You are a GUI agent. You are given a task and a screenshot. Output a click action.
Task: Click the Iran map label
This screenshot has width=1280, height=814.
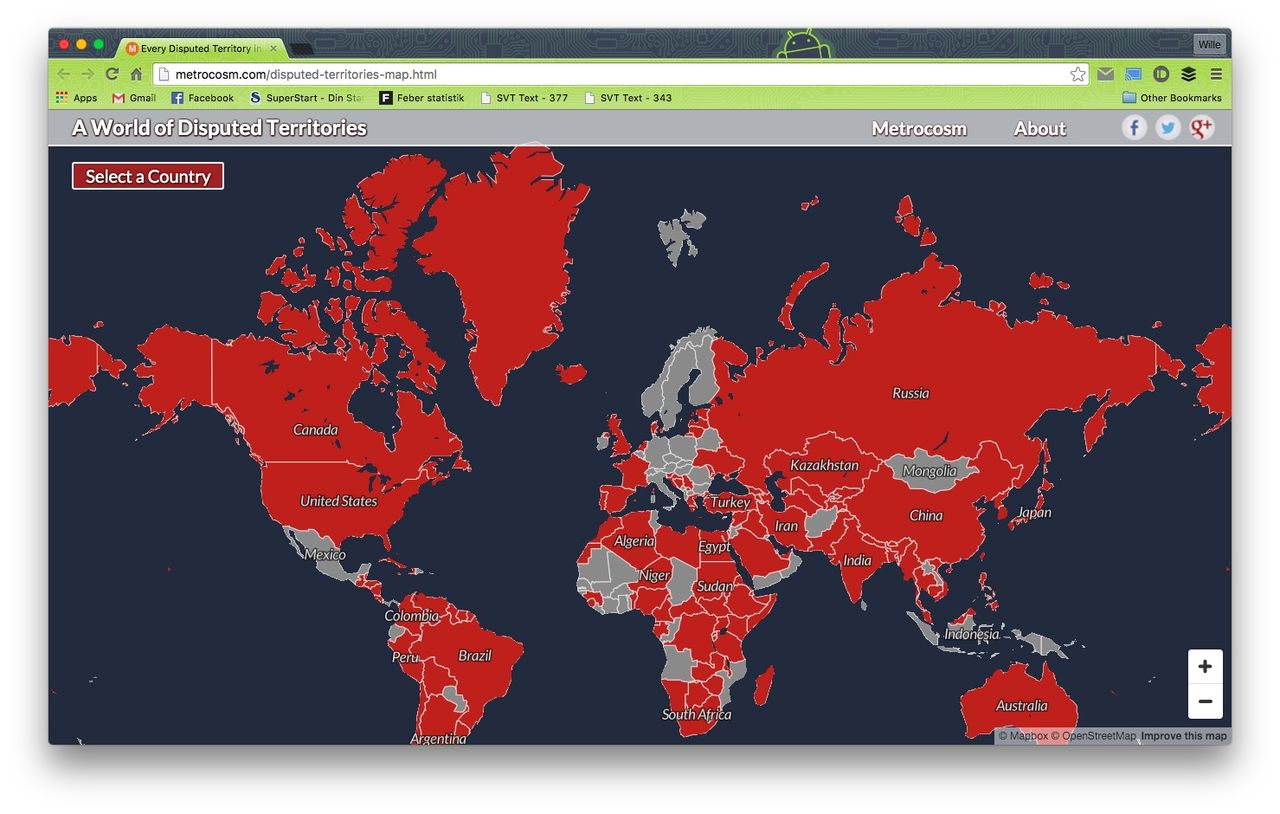coord(787,526)
